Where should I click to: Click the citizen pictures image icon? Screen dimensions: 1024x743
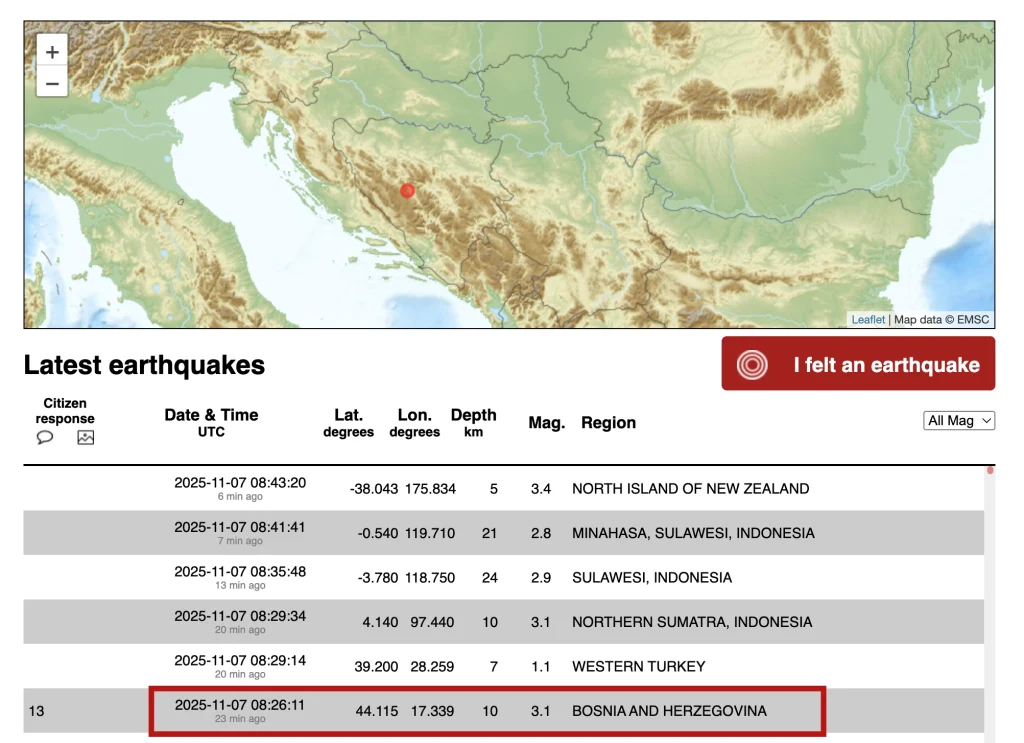[x=86, y=437]
